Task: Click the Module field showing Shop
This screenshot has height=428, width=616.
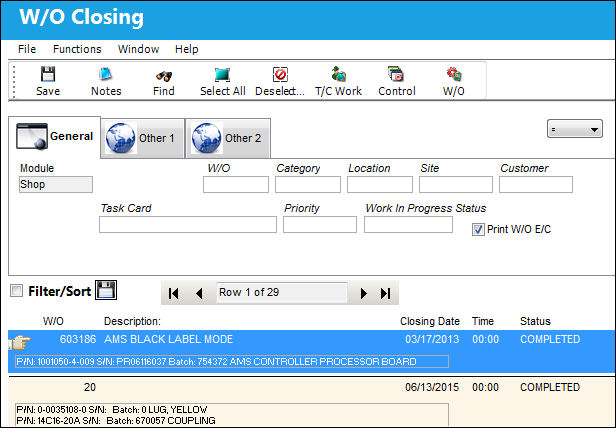Action: coord(56,184)
